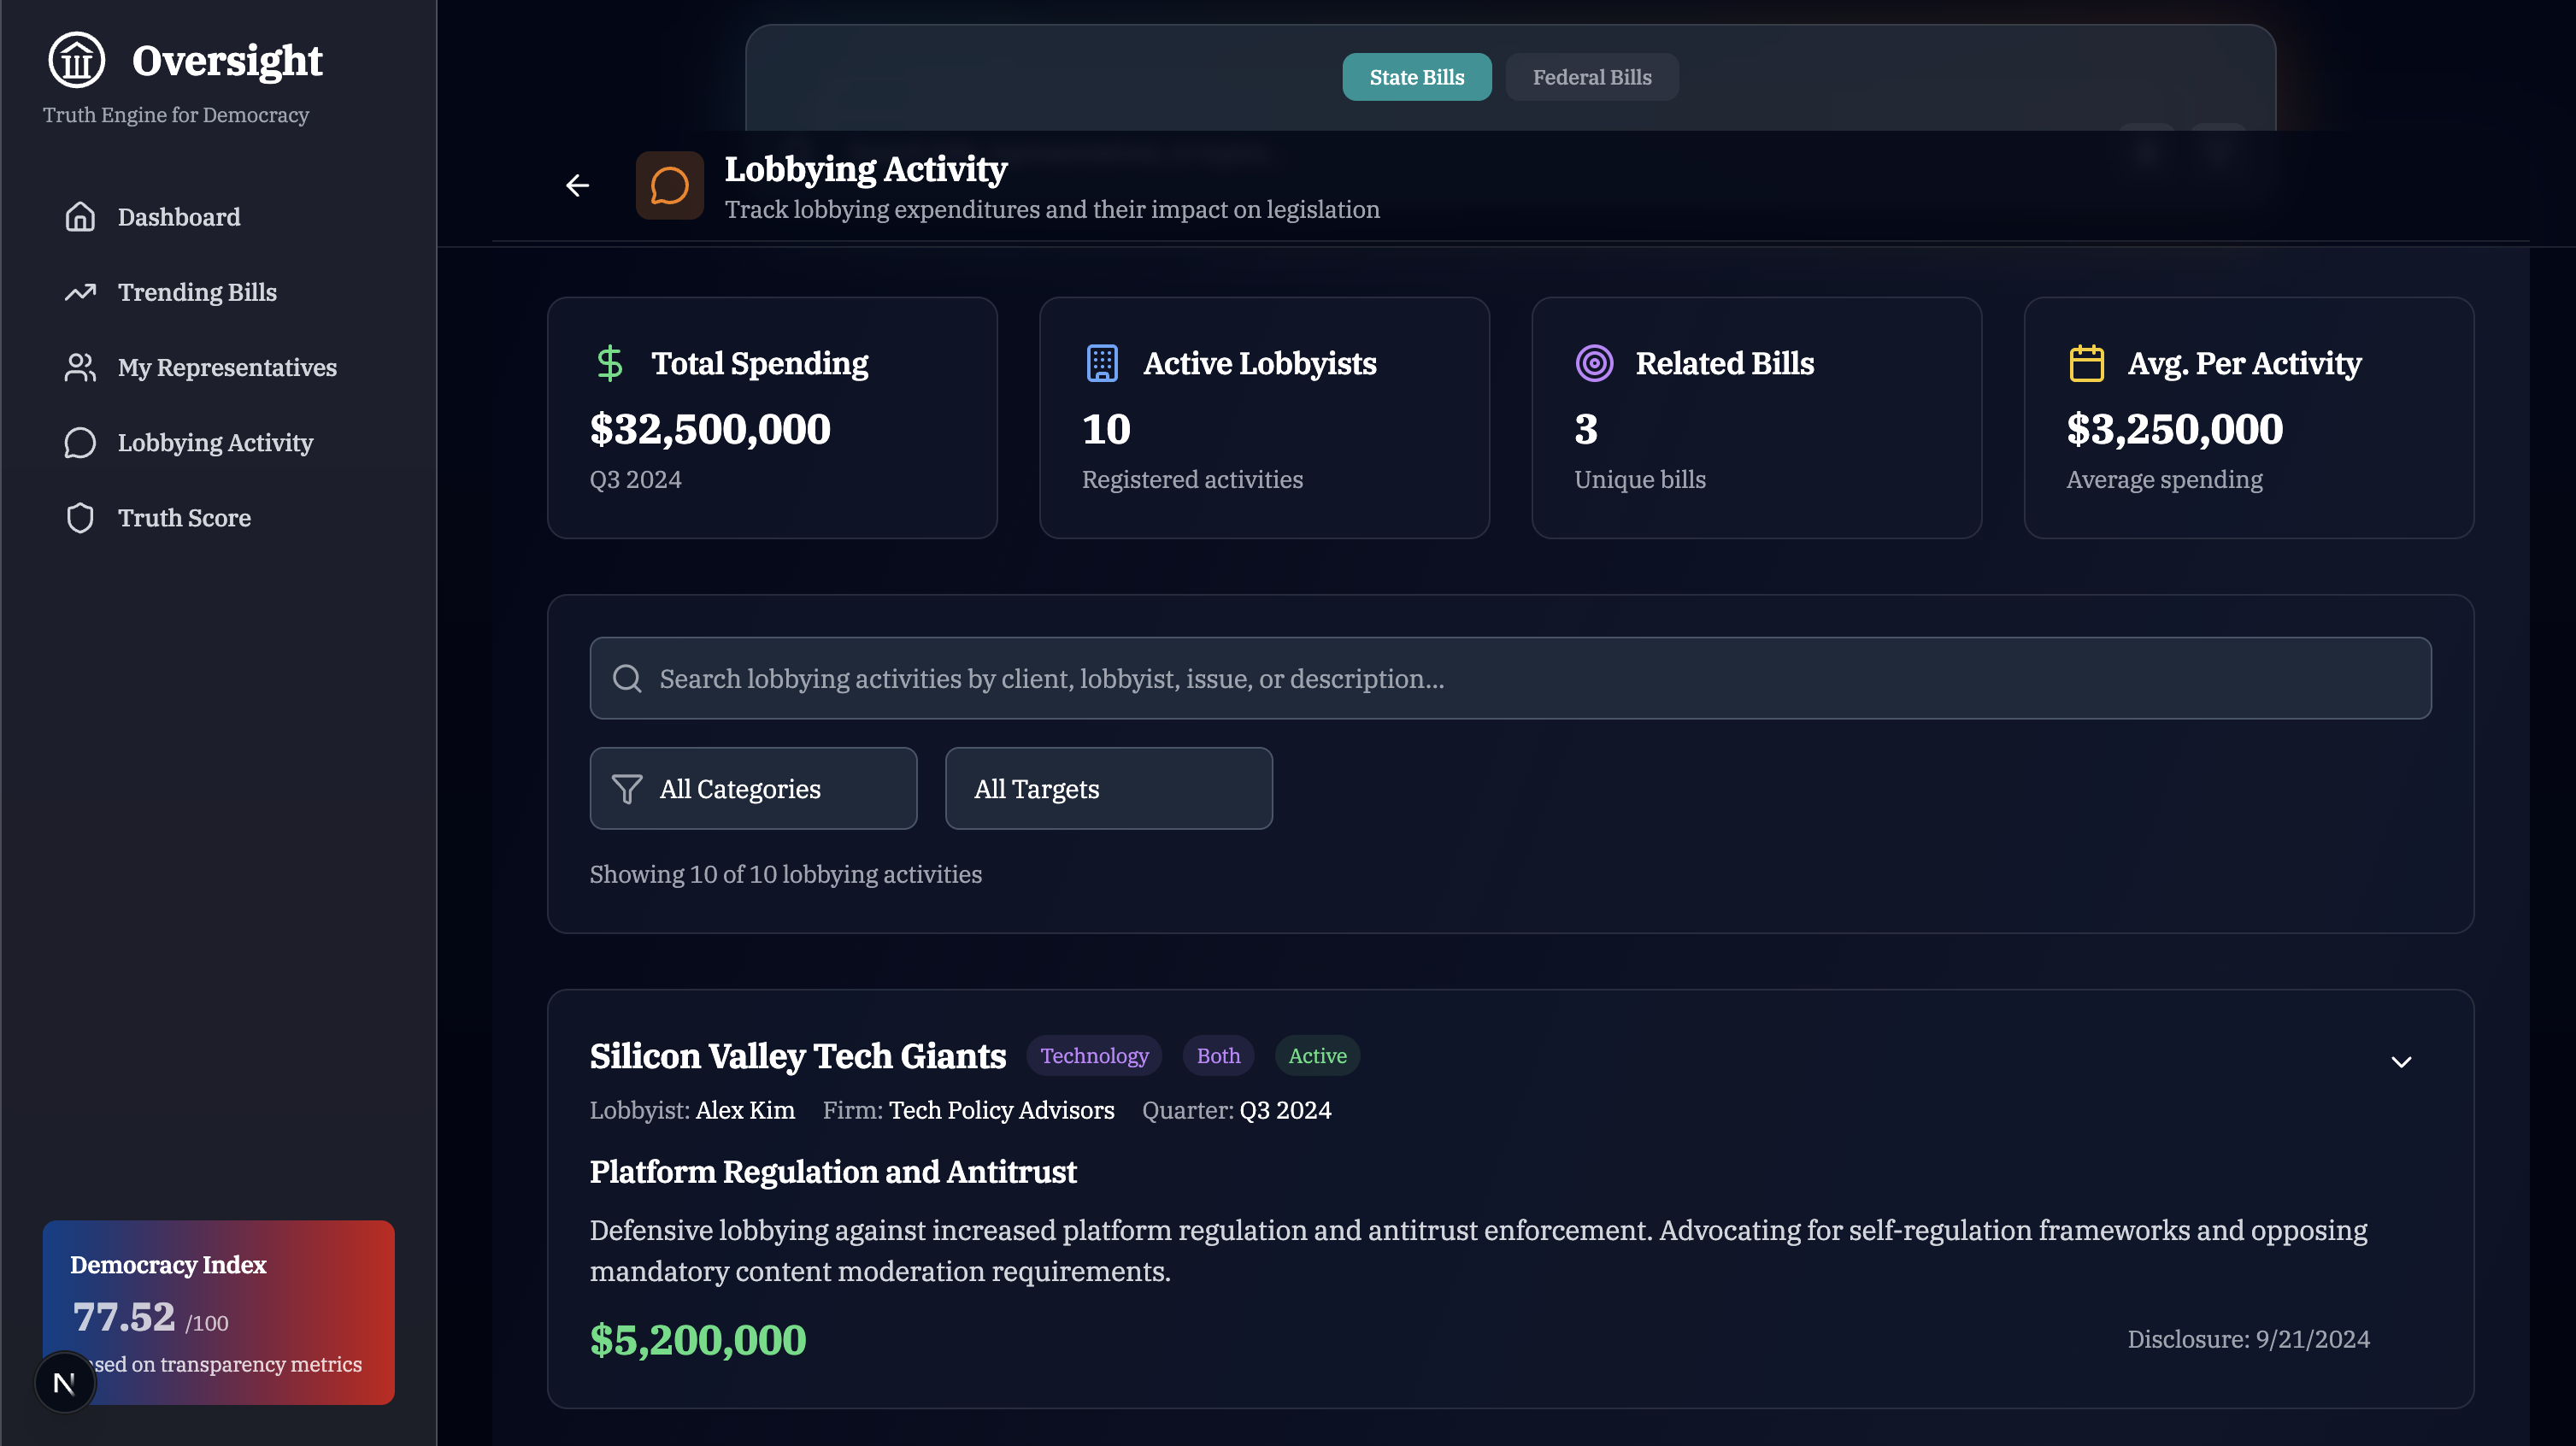Click the Trending Bills arrow icon

click(x=80, y=292)
